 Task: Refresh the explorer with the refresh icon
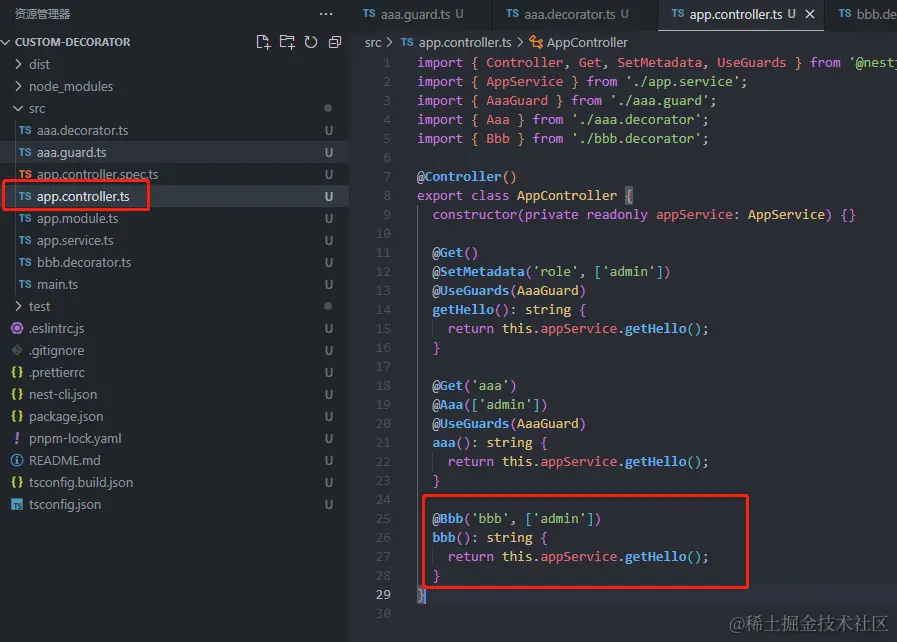click(x=311, y=42)
